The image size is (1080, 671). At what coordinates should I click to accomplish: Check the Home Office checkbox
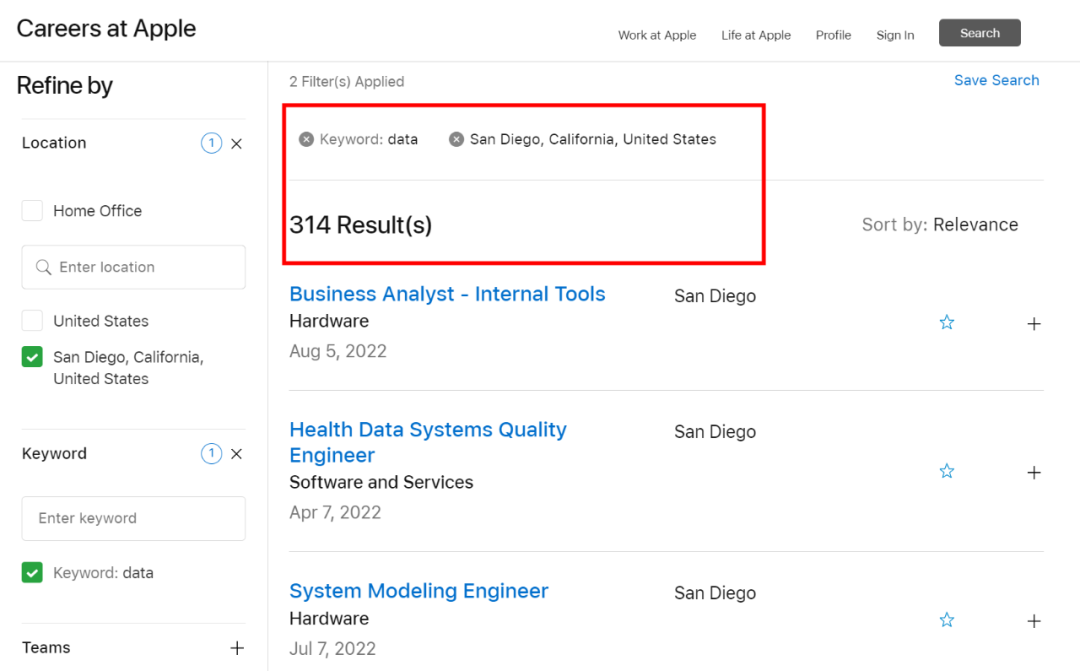[33, 211]
